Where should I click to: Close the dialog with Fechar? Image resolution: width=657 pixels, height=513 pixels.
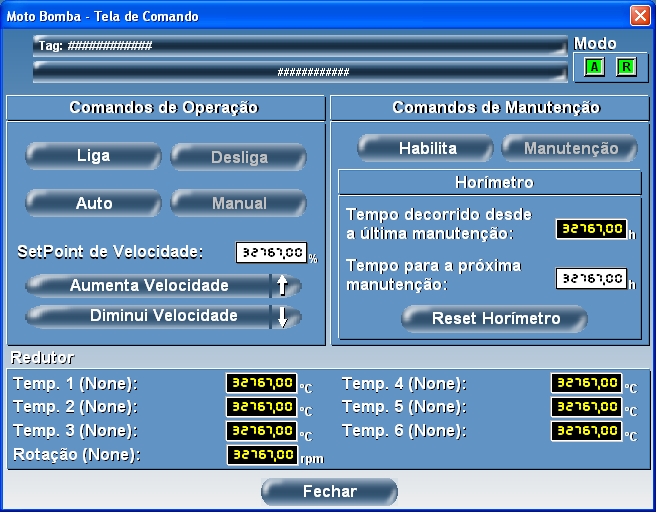click(x=329, y=491)
